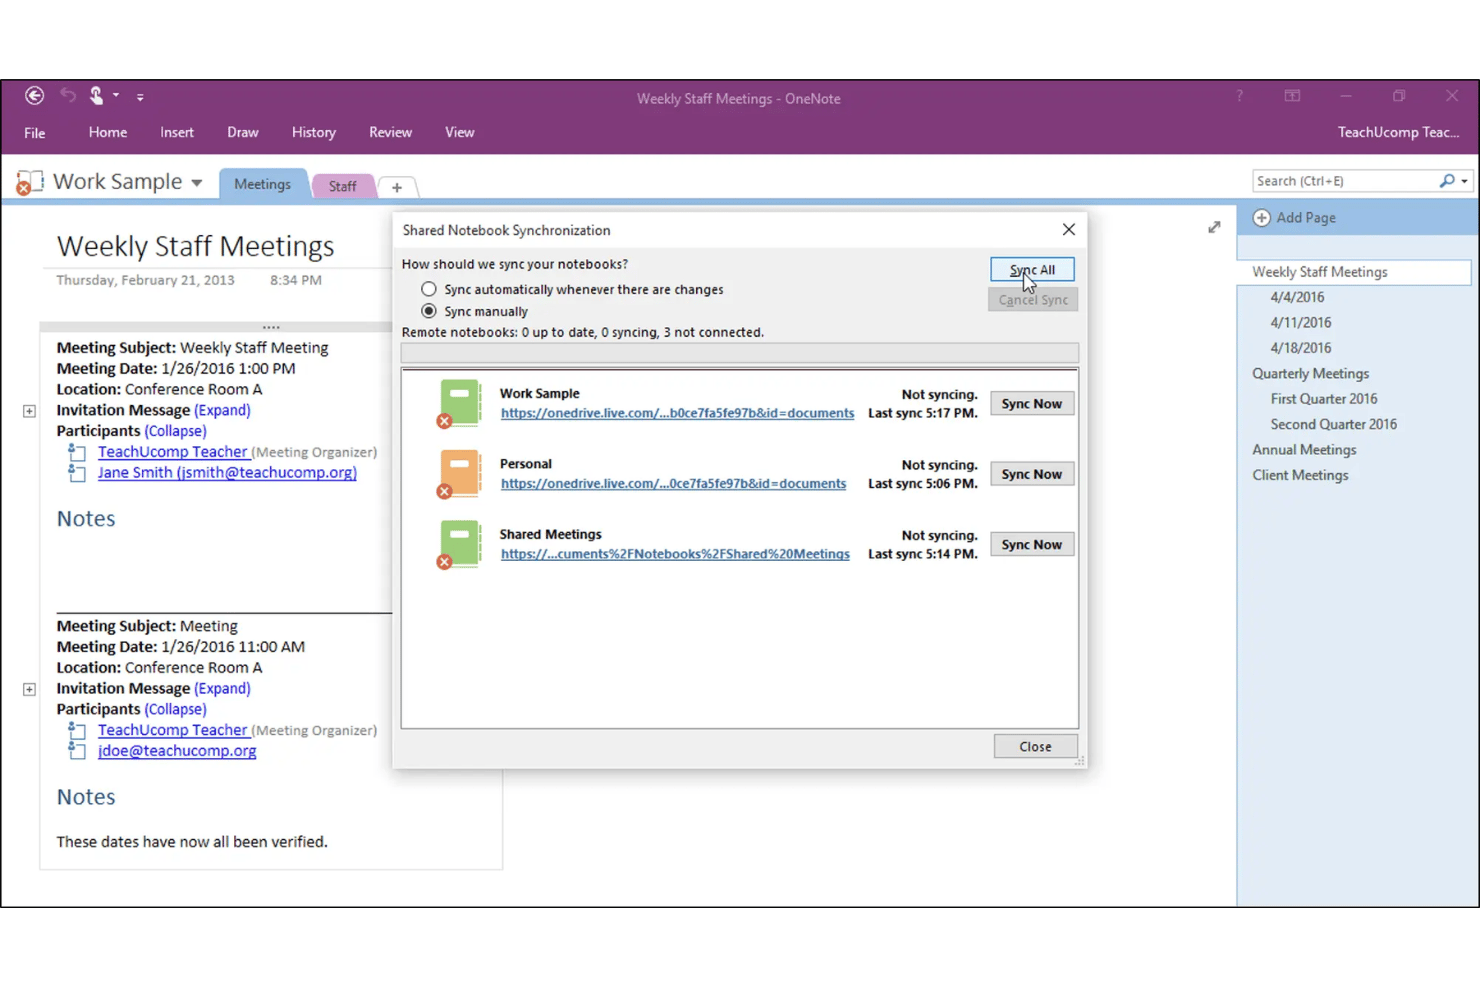Open the Review ribbon tab
The image size is (1480, 987).
tap(390, 132)
